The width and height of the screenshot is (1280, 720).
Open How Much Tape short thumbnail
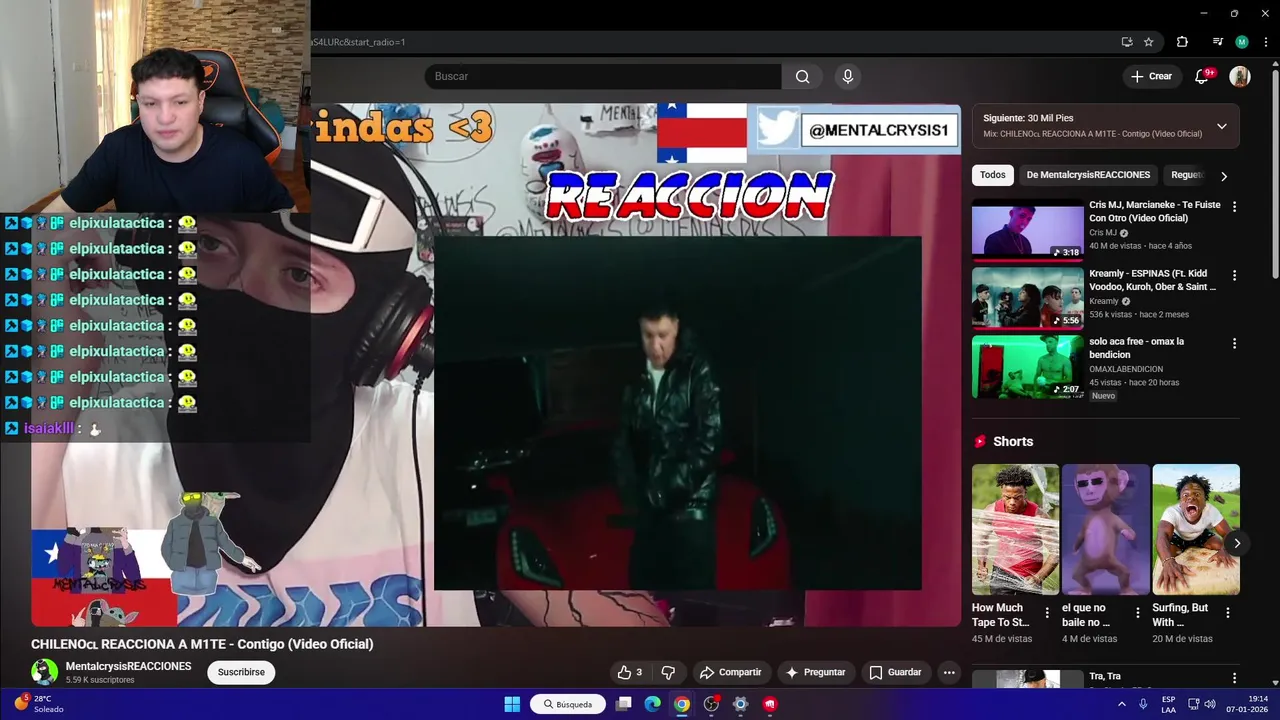[1015, 529]
